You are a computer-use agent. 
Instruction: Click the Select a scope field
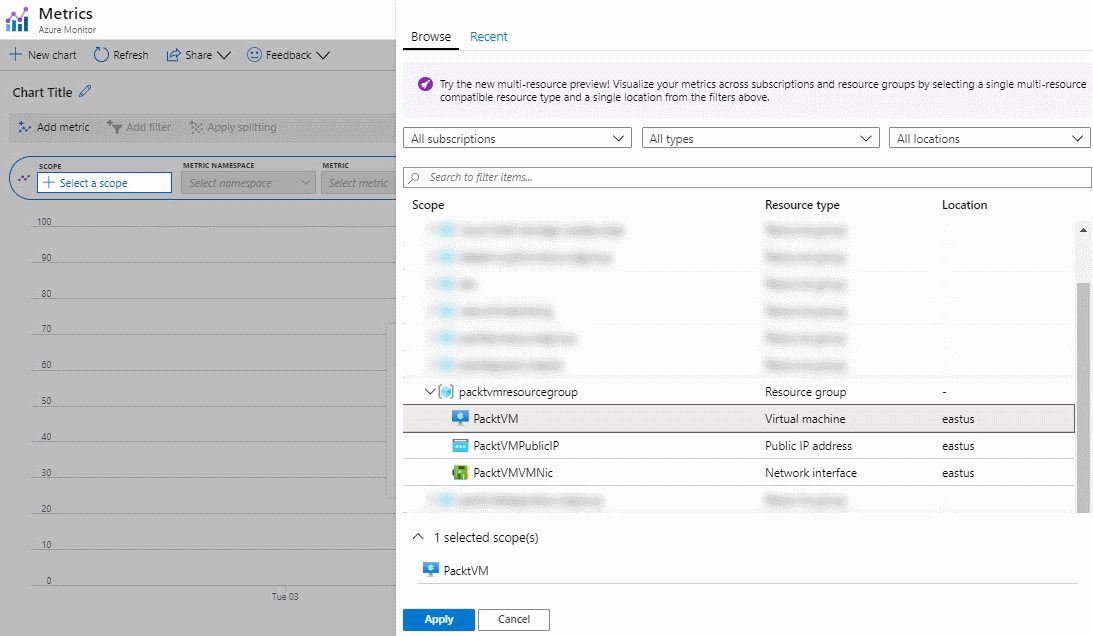click(x=105, y=183)
